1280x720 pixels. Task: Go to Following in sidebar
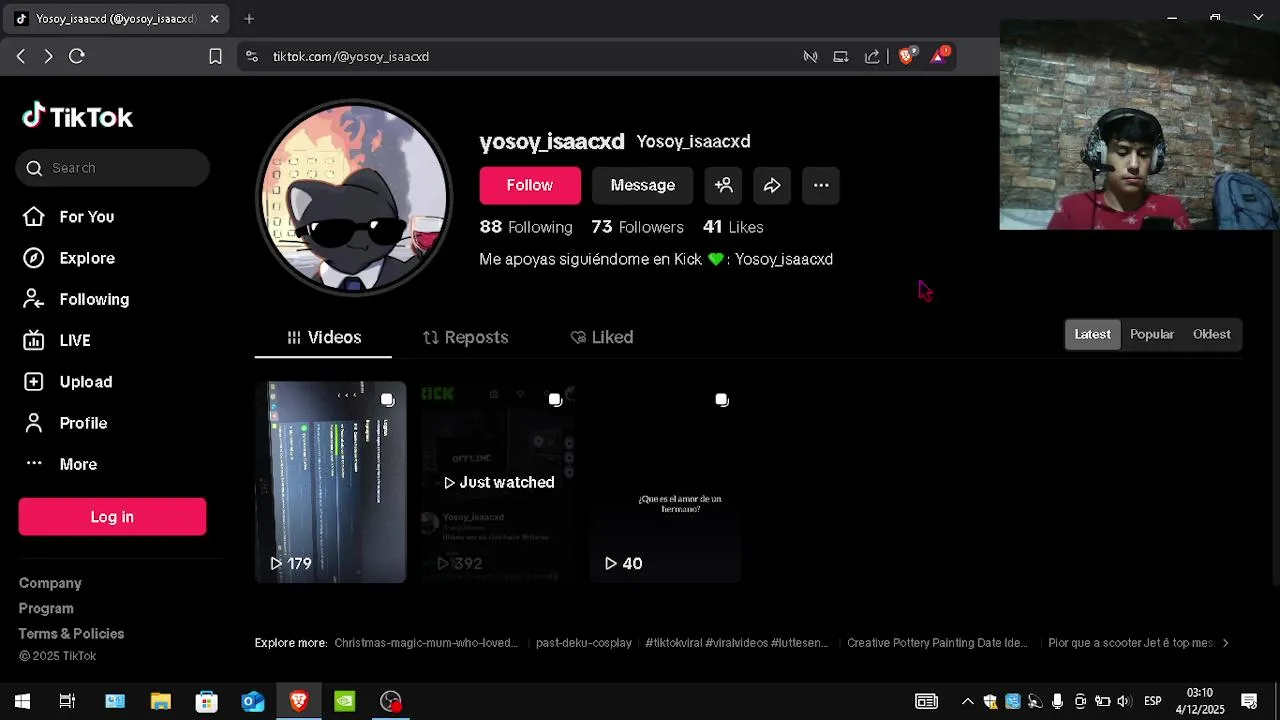pos(76,299)
